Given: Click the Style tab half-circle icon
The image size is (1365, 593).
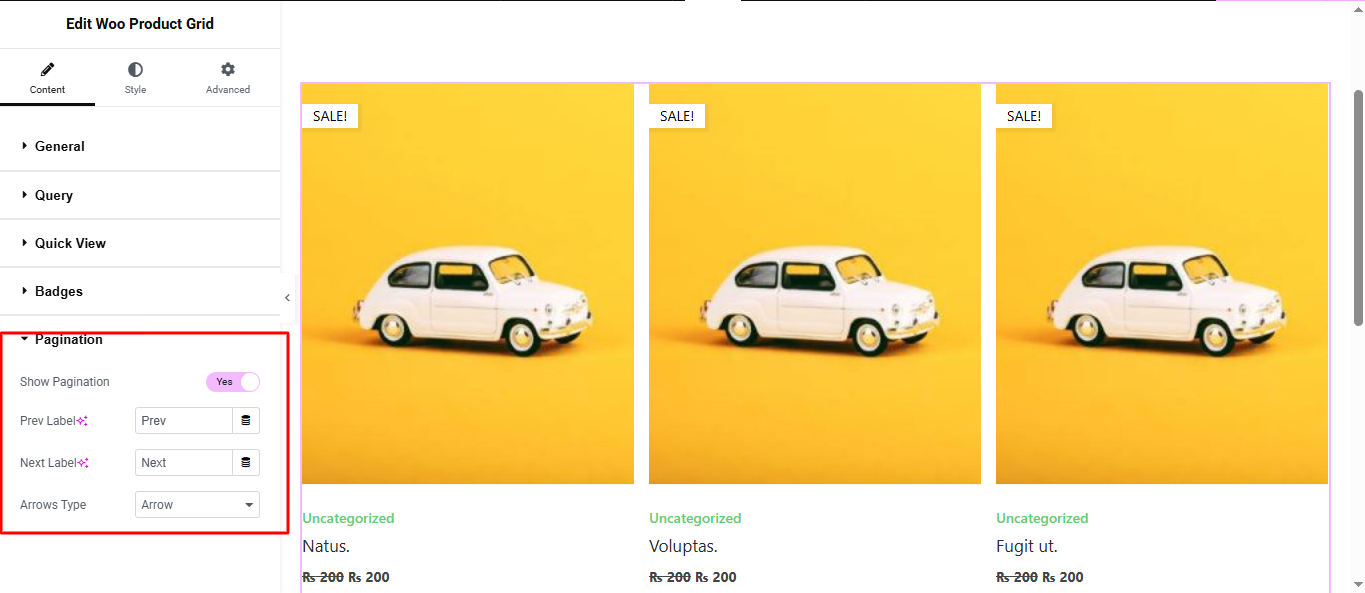Looking at the screenshot, I should 135,69.
